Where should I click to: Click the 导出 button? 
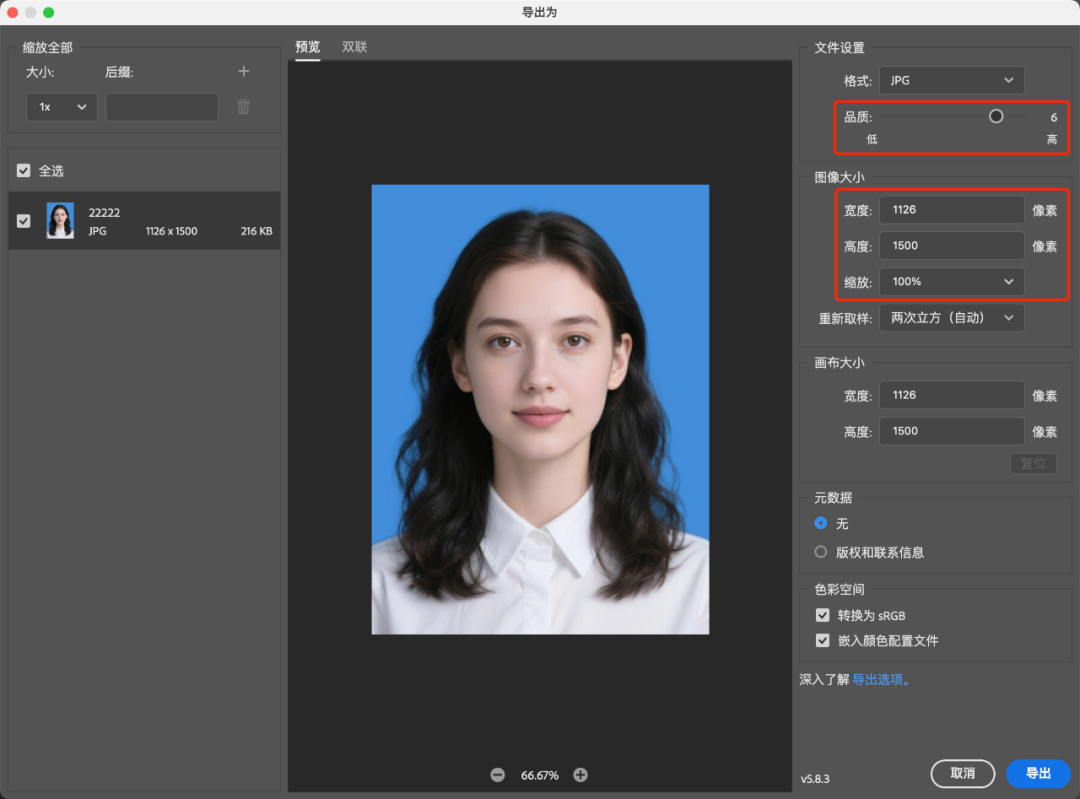(1038, 773)
